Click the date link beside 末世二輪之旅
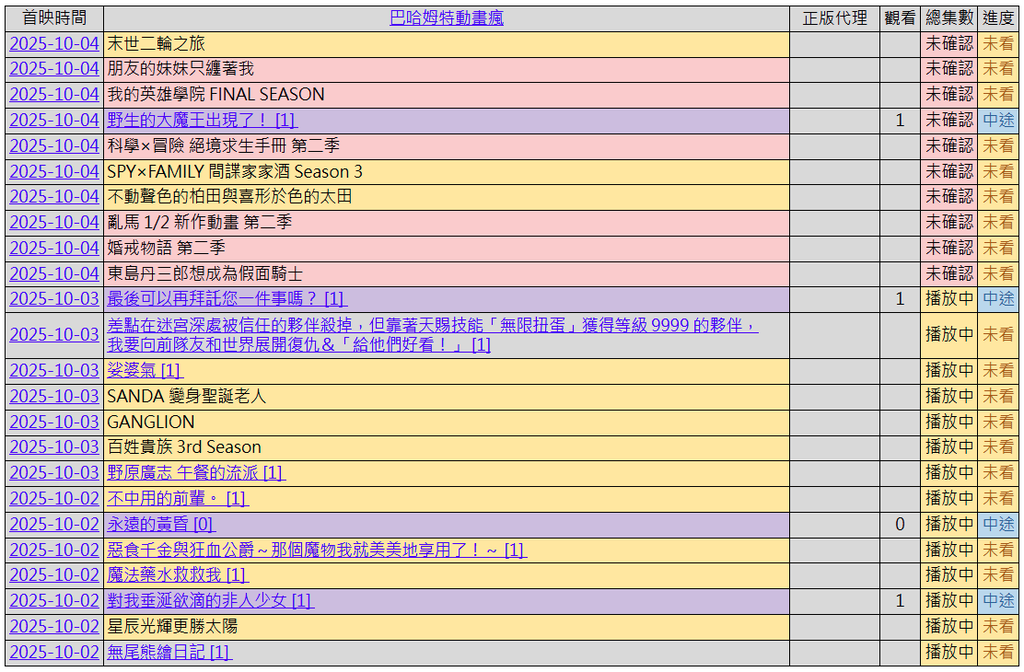1024x672 pixels. [54, 44]
